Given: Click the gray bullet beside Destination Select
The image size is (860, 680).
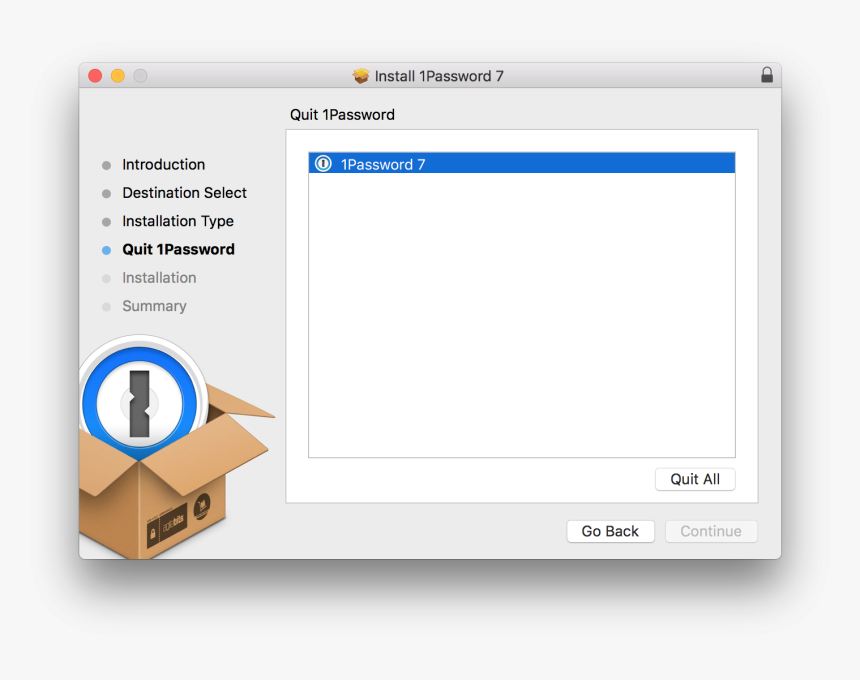Looking at the screenshot, I should (107, 193).
